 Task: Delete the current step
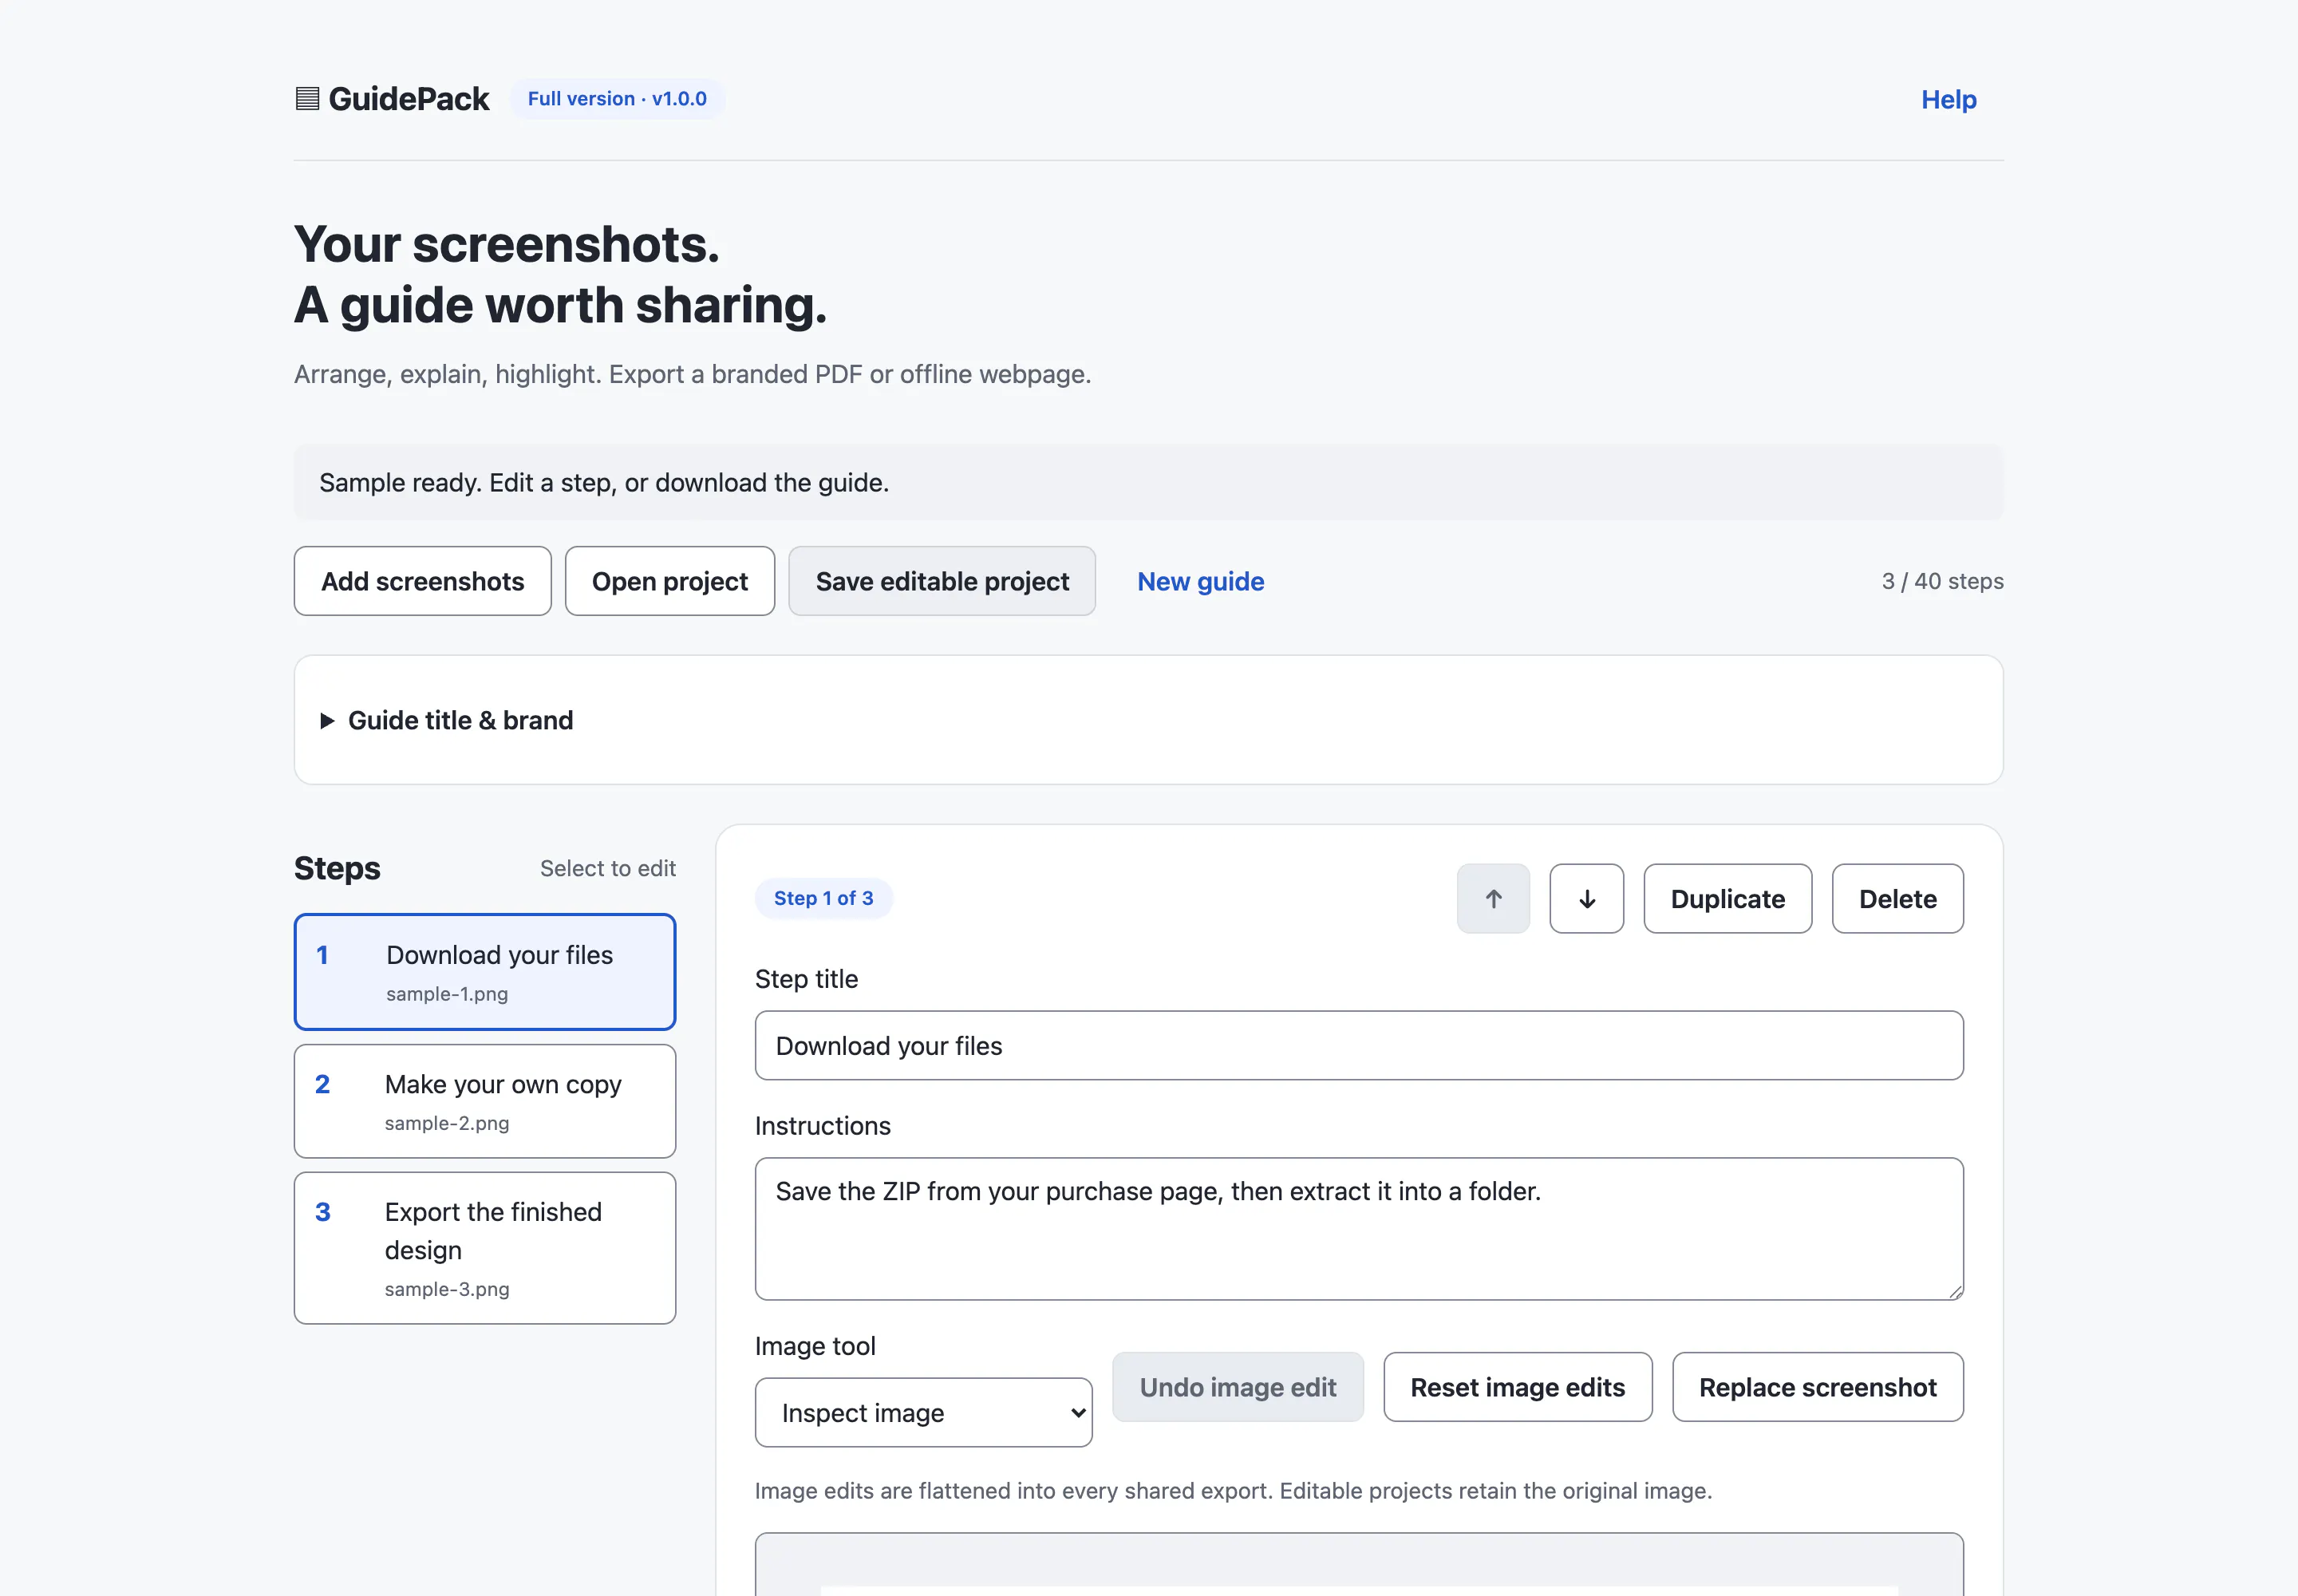point(1897,898)
